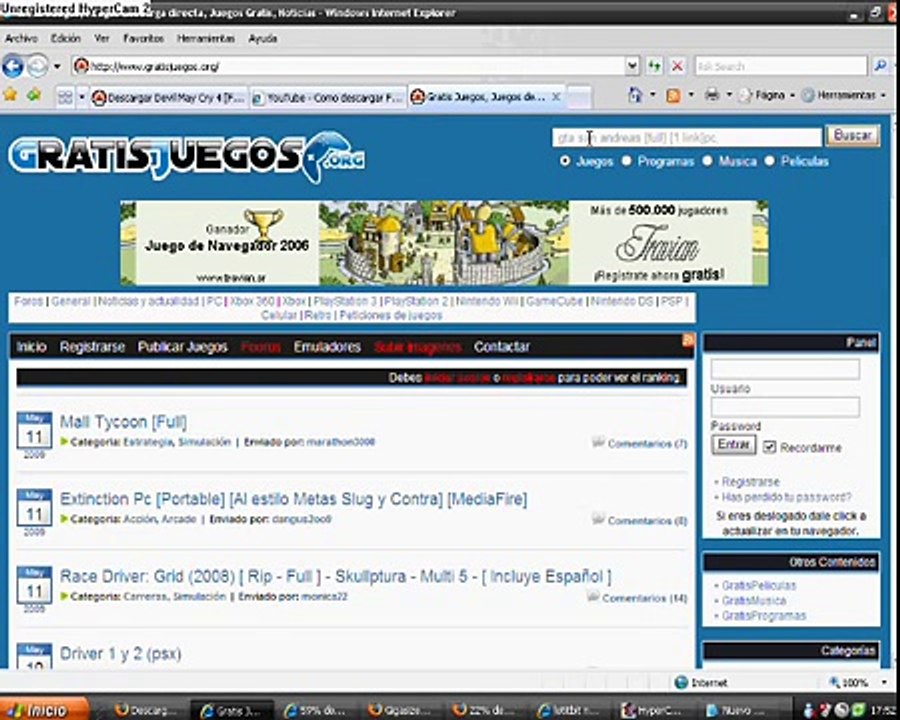Open the Extinction Pc [Portable] post

[x=293, y=499]
